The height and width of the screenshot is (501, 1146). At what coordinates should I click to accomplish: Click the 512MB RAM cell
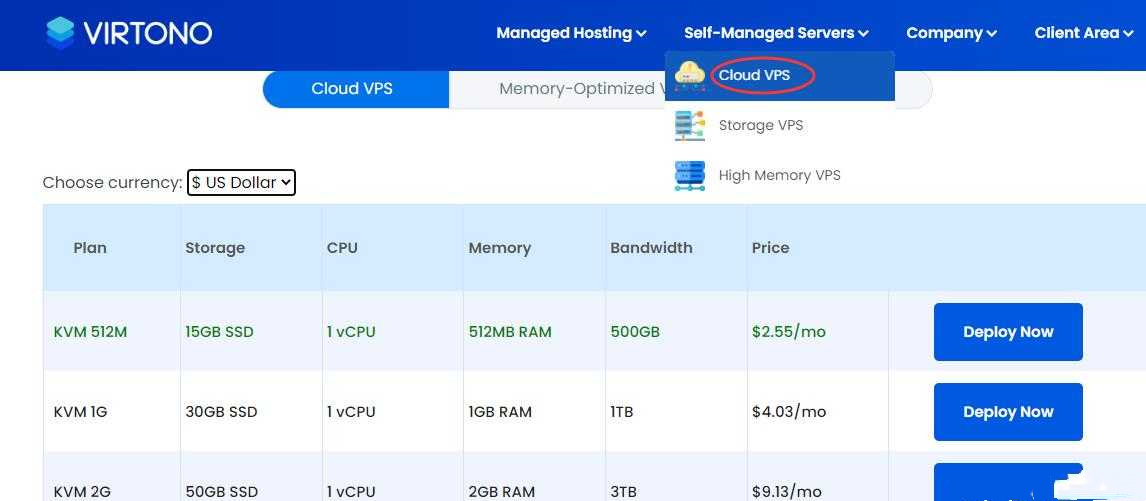click(510, 332)
